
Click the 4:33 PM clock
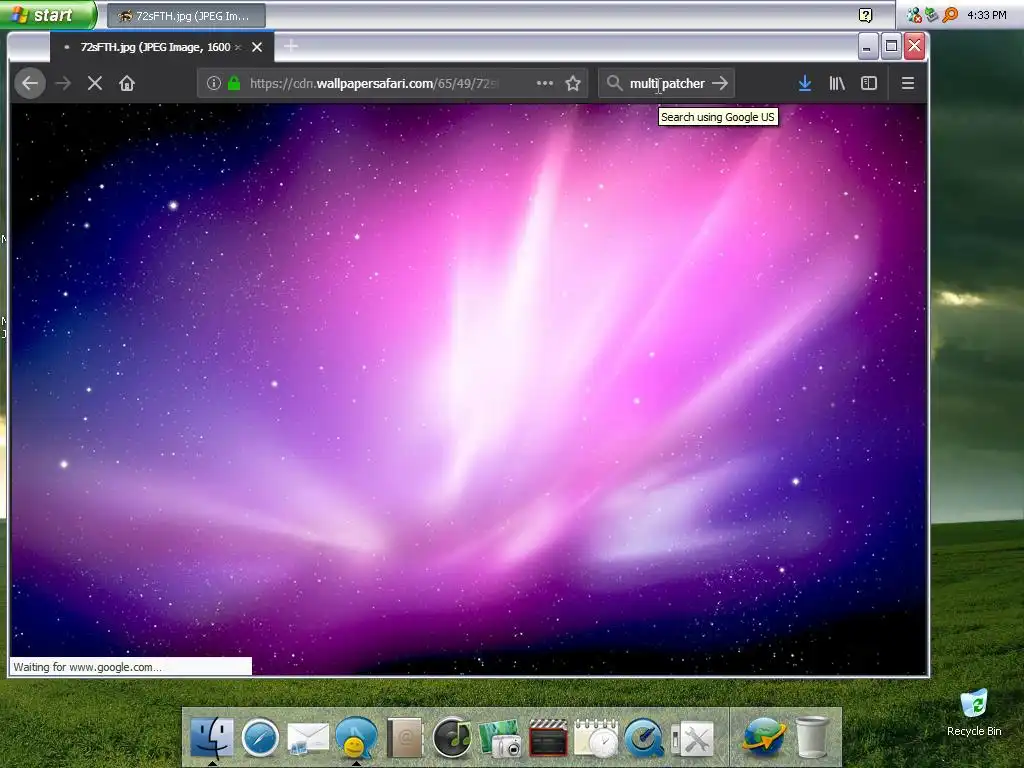tap(986, 14)
